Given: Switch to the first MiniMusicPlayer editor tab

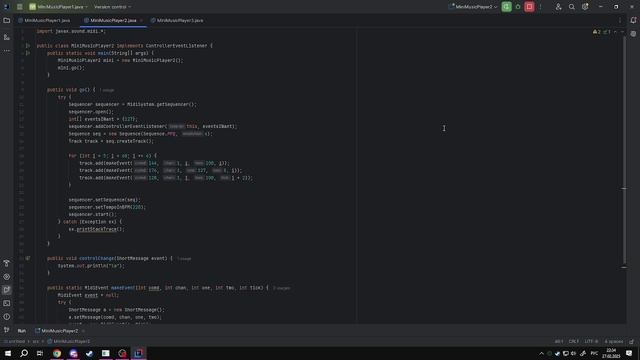Looking at the screenshot, I should pyautogui.click(x=44, y=20).
